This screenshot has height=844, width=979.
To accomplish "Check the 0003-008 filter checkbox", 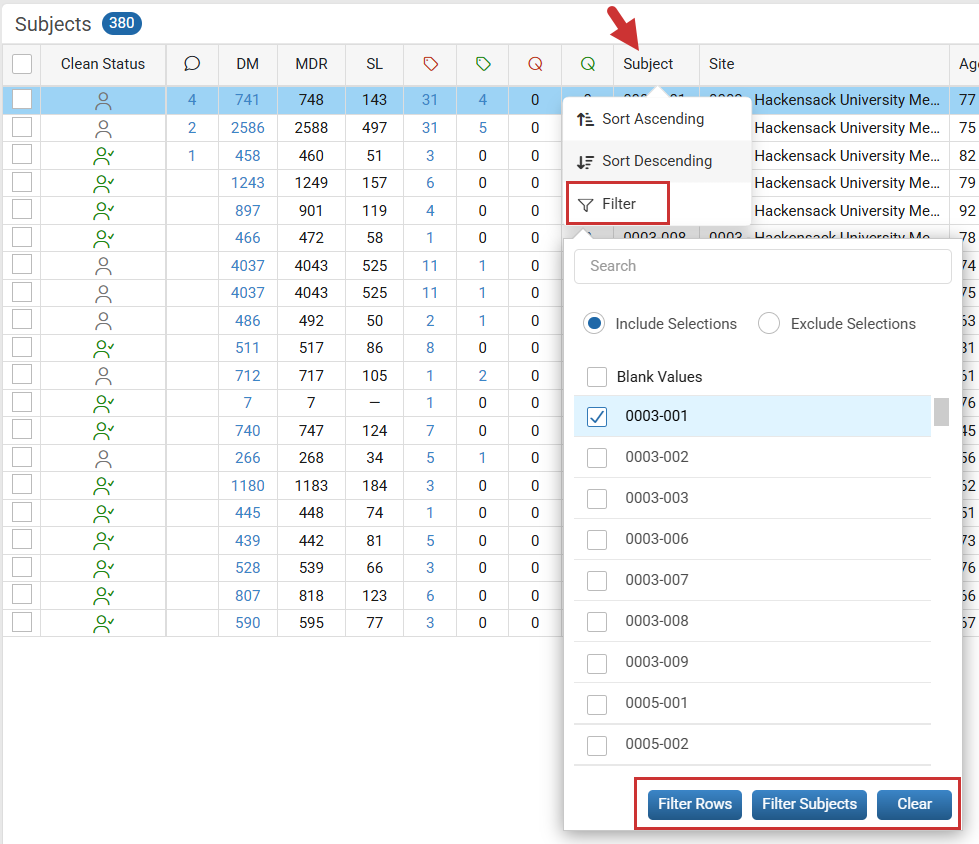I will point(597,622).
